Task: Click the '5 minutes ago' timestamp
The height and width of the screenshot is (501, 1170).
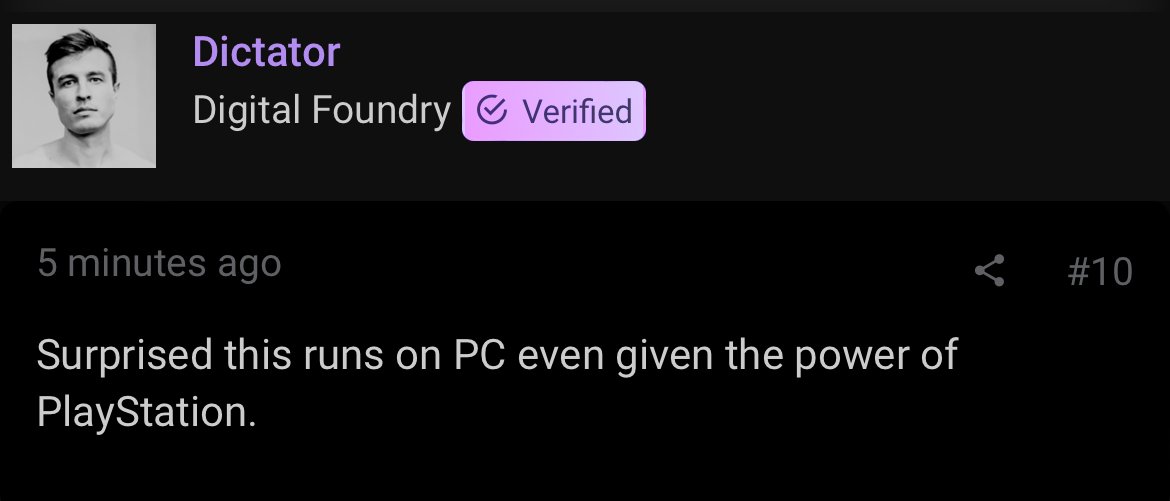Action: coord(159,263)
